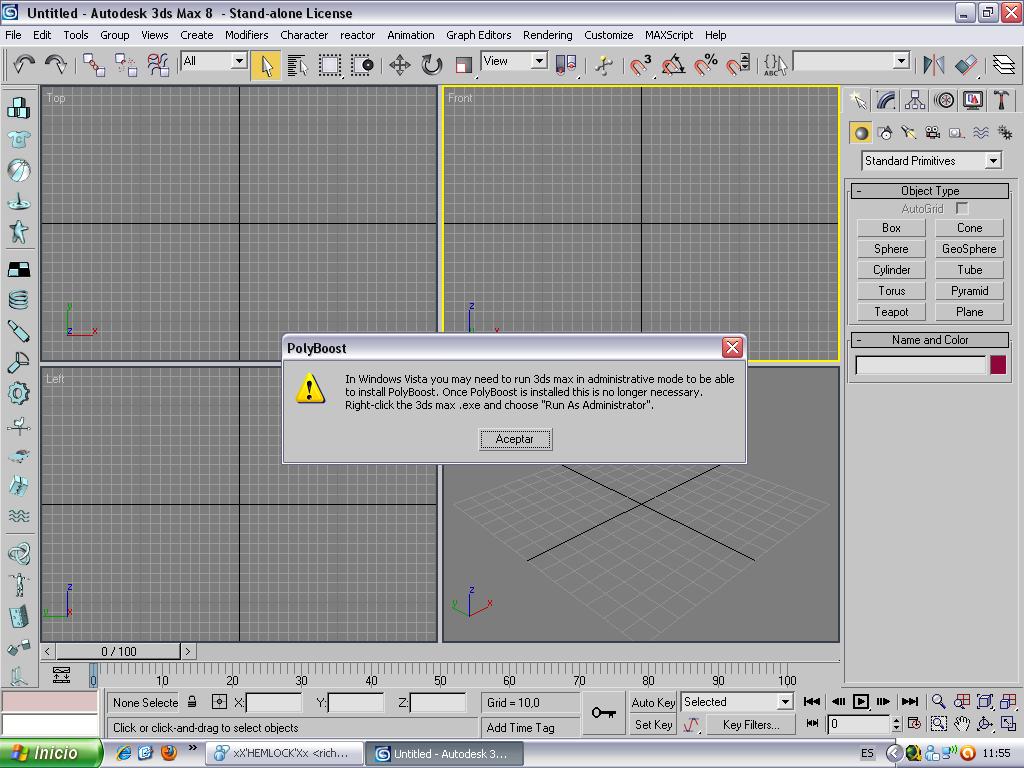
Task: Click the Play Animation button
Action: point(861,701)
